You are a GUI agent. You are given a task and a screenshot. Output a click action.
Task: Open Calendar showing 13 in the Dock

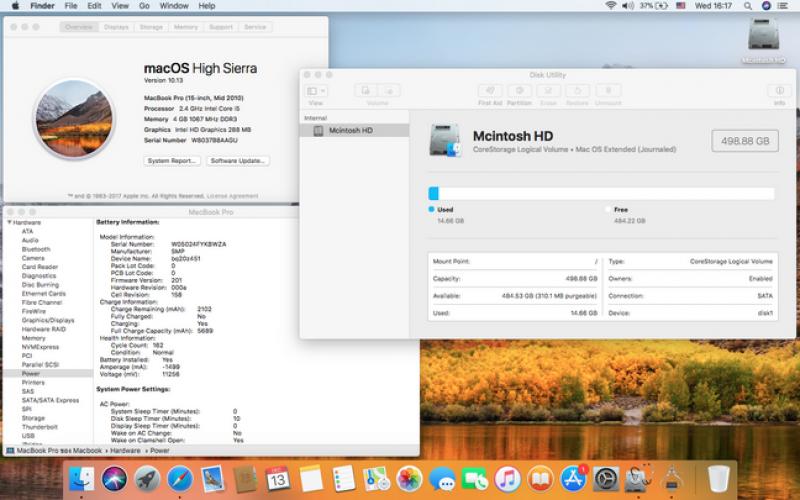pos(278,479)
